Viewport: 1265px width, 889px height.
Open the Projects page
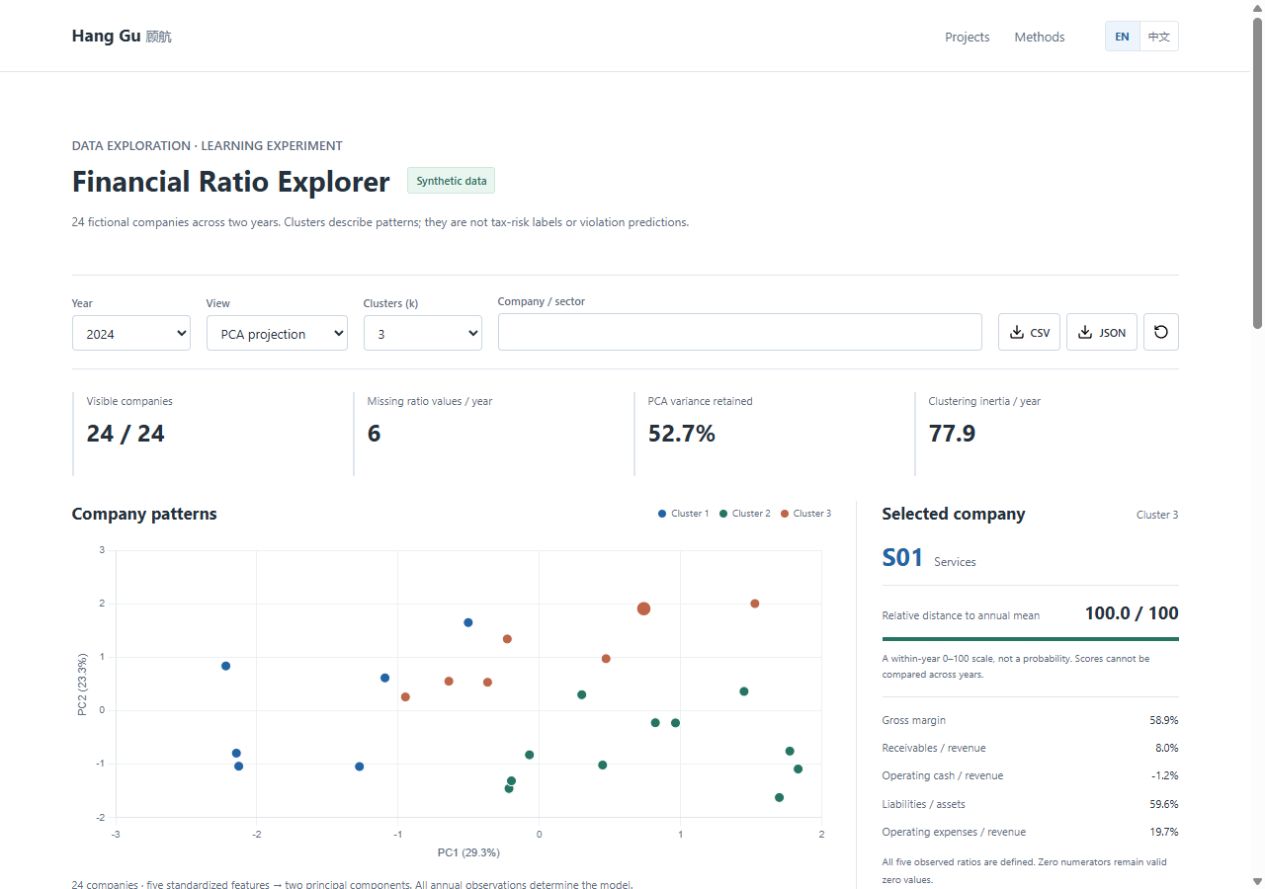[967, 37]
